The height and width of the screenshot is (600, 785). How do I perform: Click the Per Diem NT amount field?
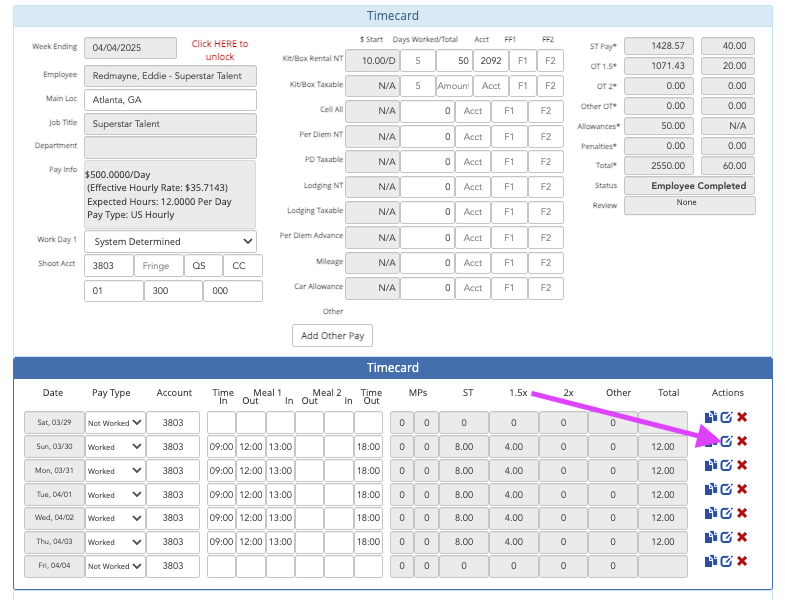coord(427,137)
